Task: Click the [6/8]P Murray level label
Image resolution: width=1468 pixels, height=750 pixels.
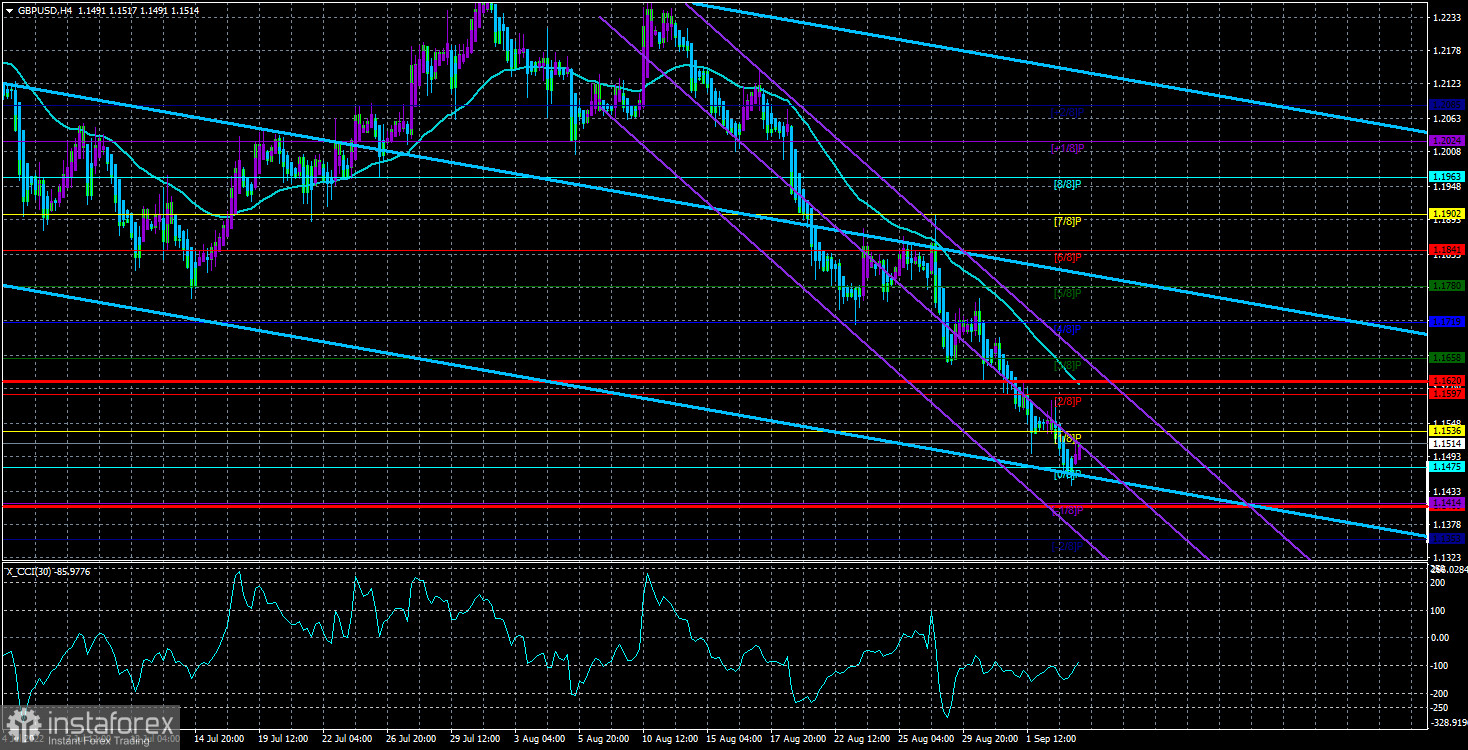Action: 1069,257
